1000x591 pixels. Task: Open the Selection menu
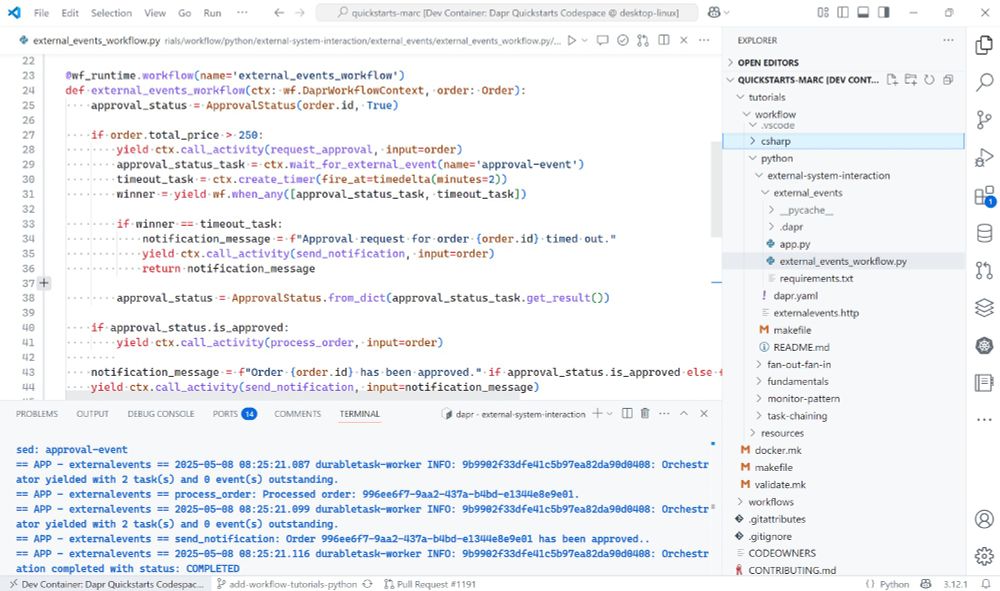click(x=111, y=13)
